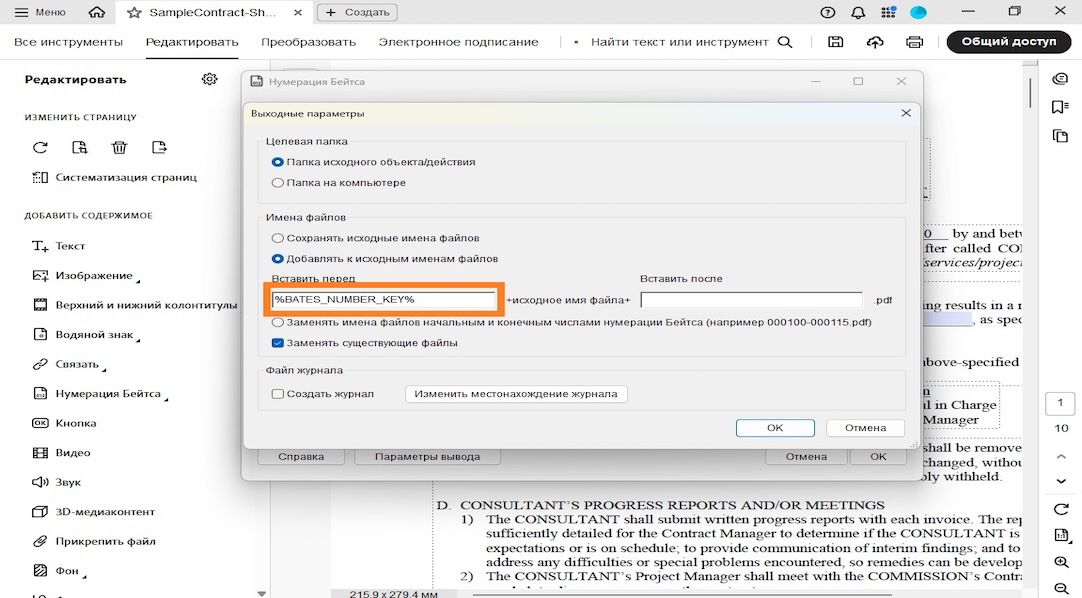Click the save floppy disk icon
Screen dimensions: 1082x598
click(836, 42)
